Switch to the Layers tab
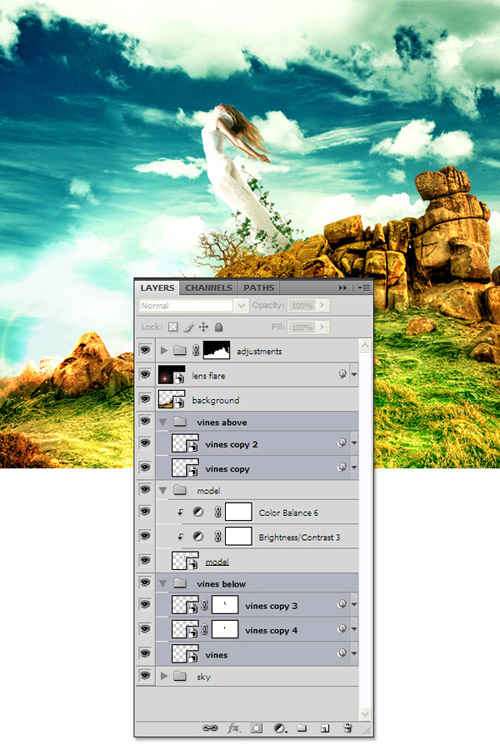The image size is (500, 745). point(157,288)
